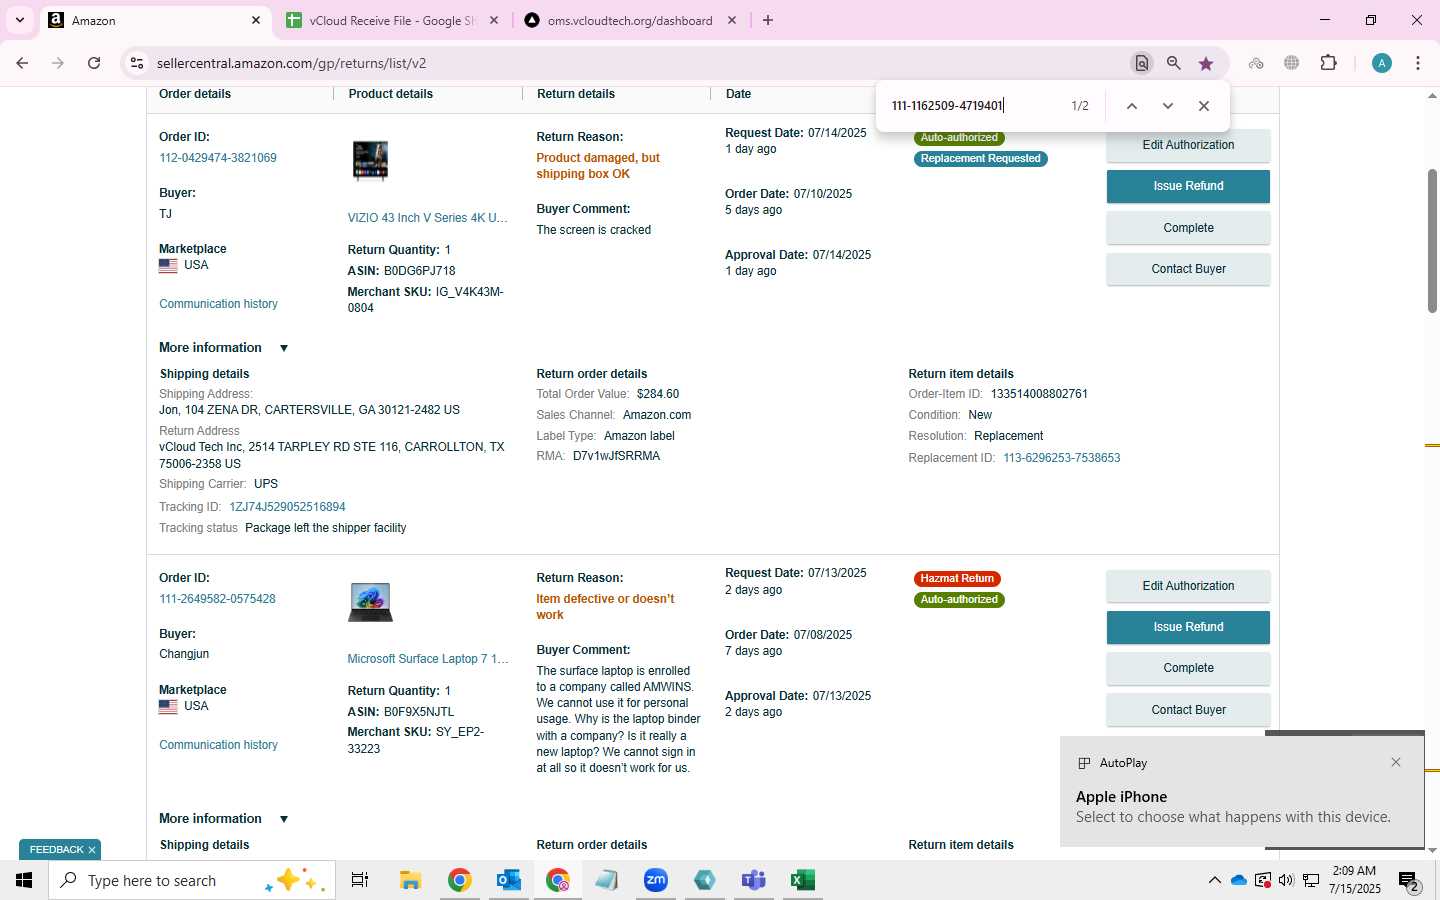Open tracking ID 1ZJ74J529052516894
This screenshot has width=1440, height=900.
(x=287, y=507)
